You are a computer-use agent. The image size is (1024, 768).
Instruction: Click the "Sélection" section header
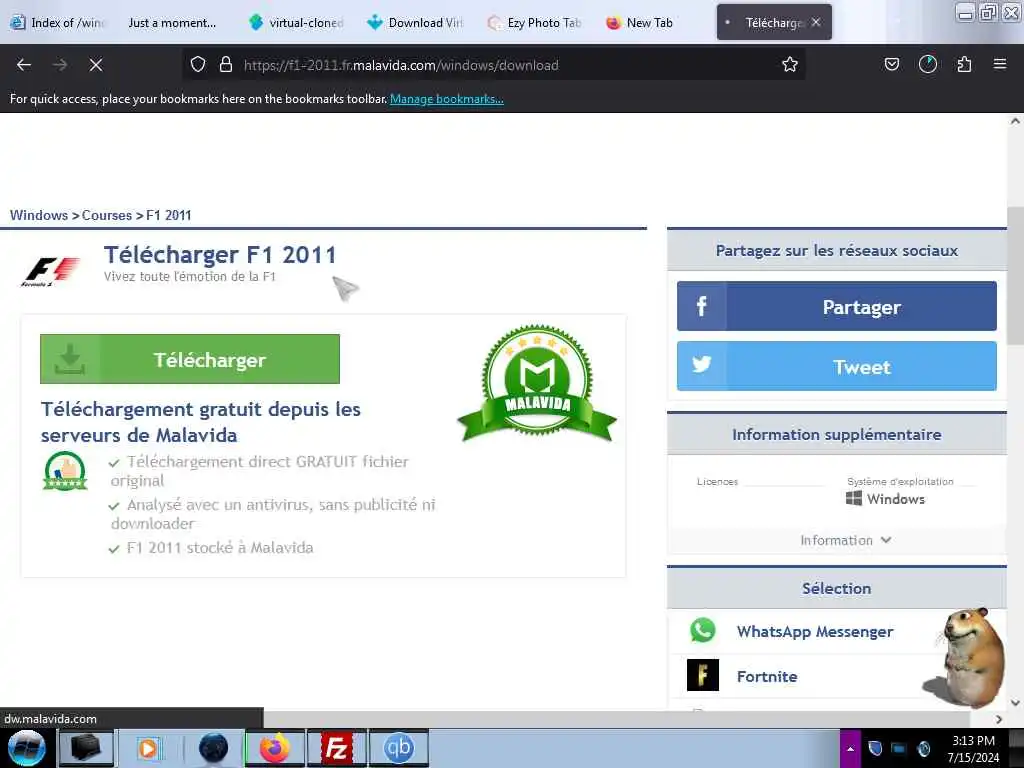837,588
